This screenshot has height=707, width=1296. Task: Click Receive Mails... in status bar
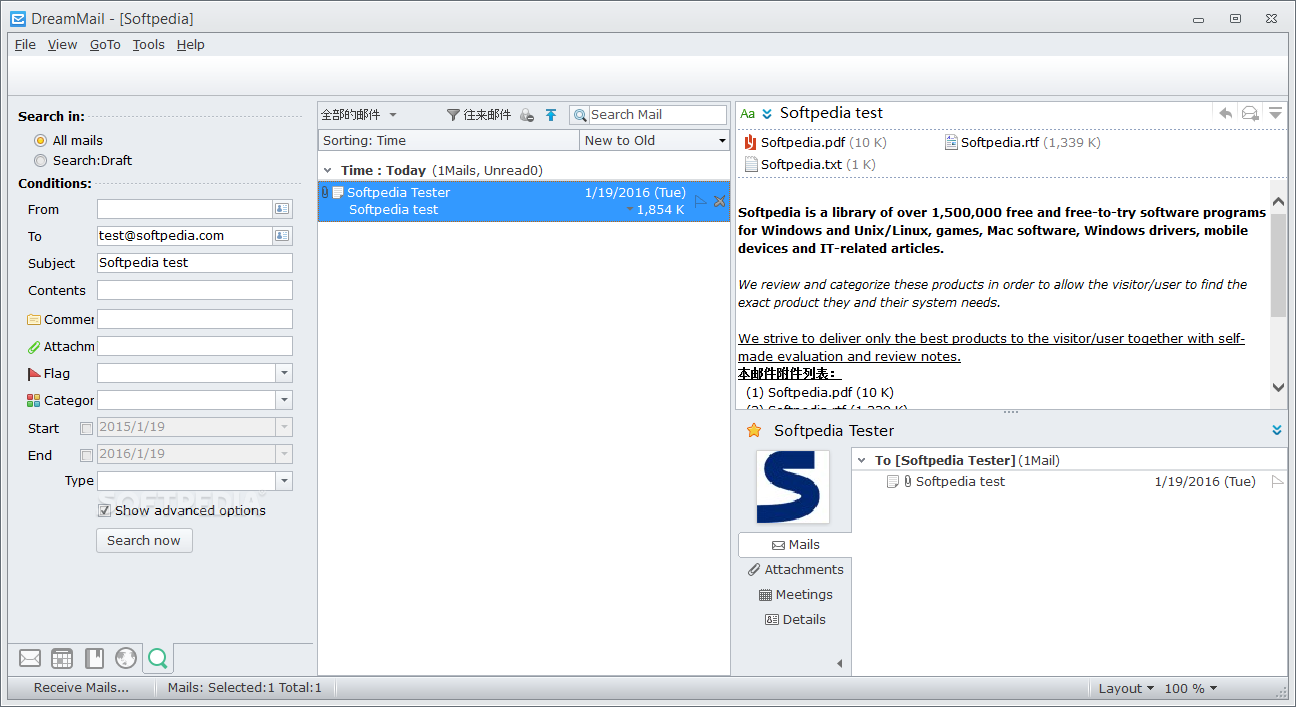pyautogui.click(x=81, y=688)
